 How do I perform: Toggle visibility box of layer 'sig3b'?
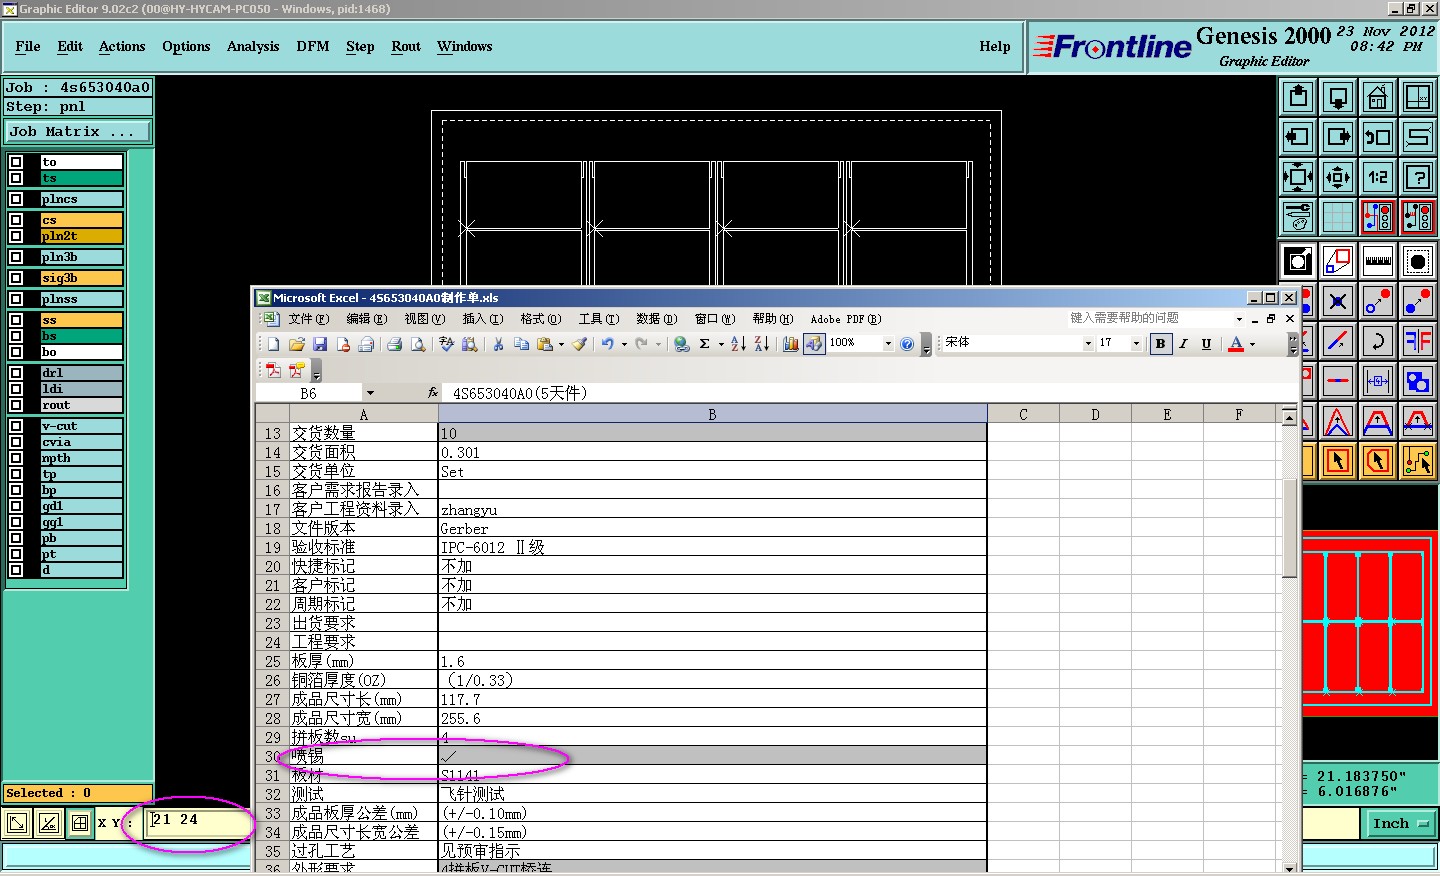point(16,278)
